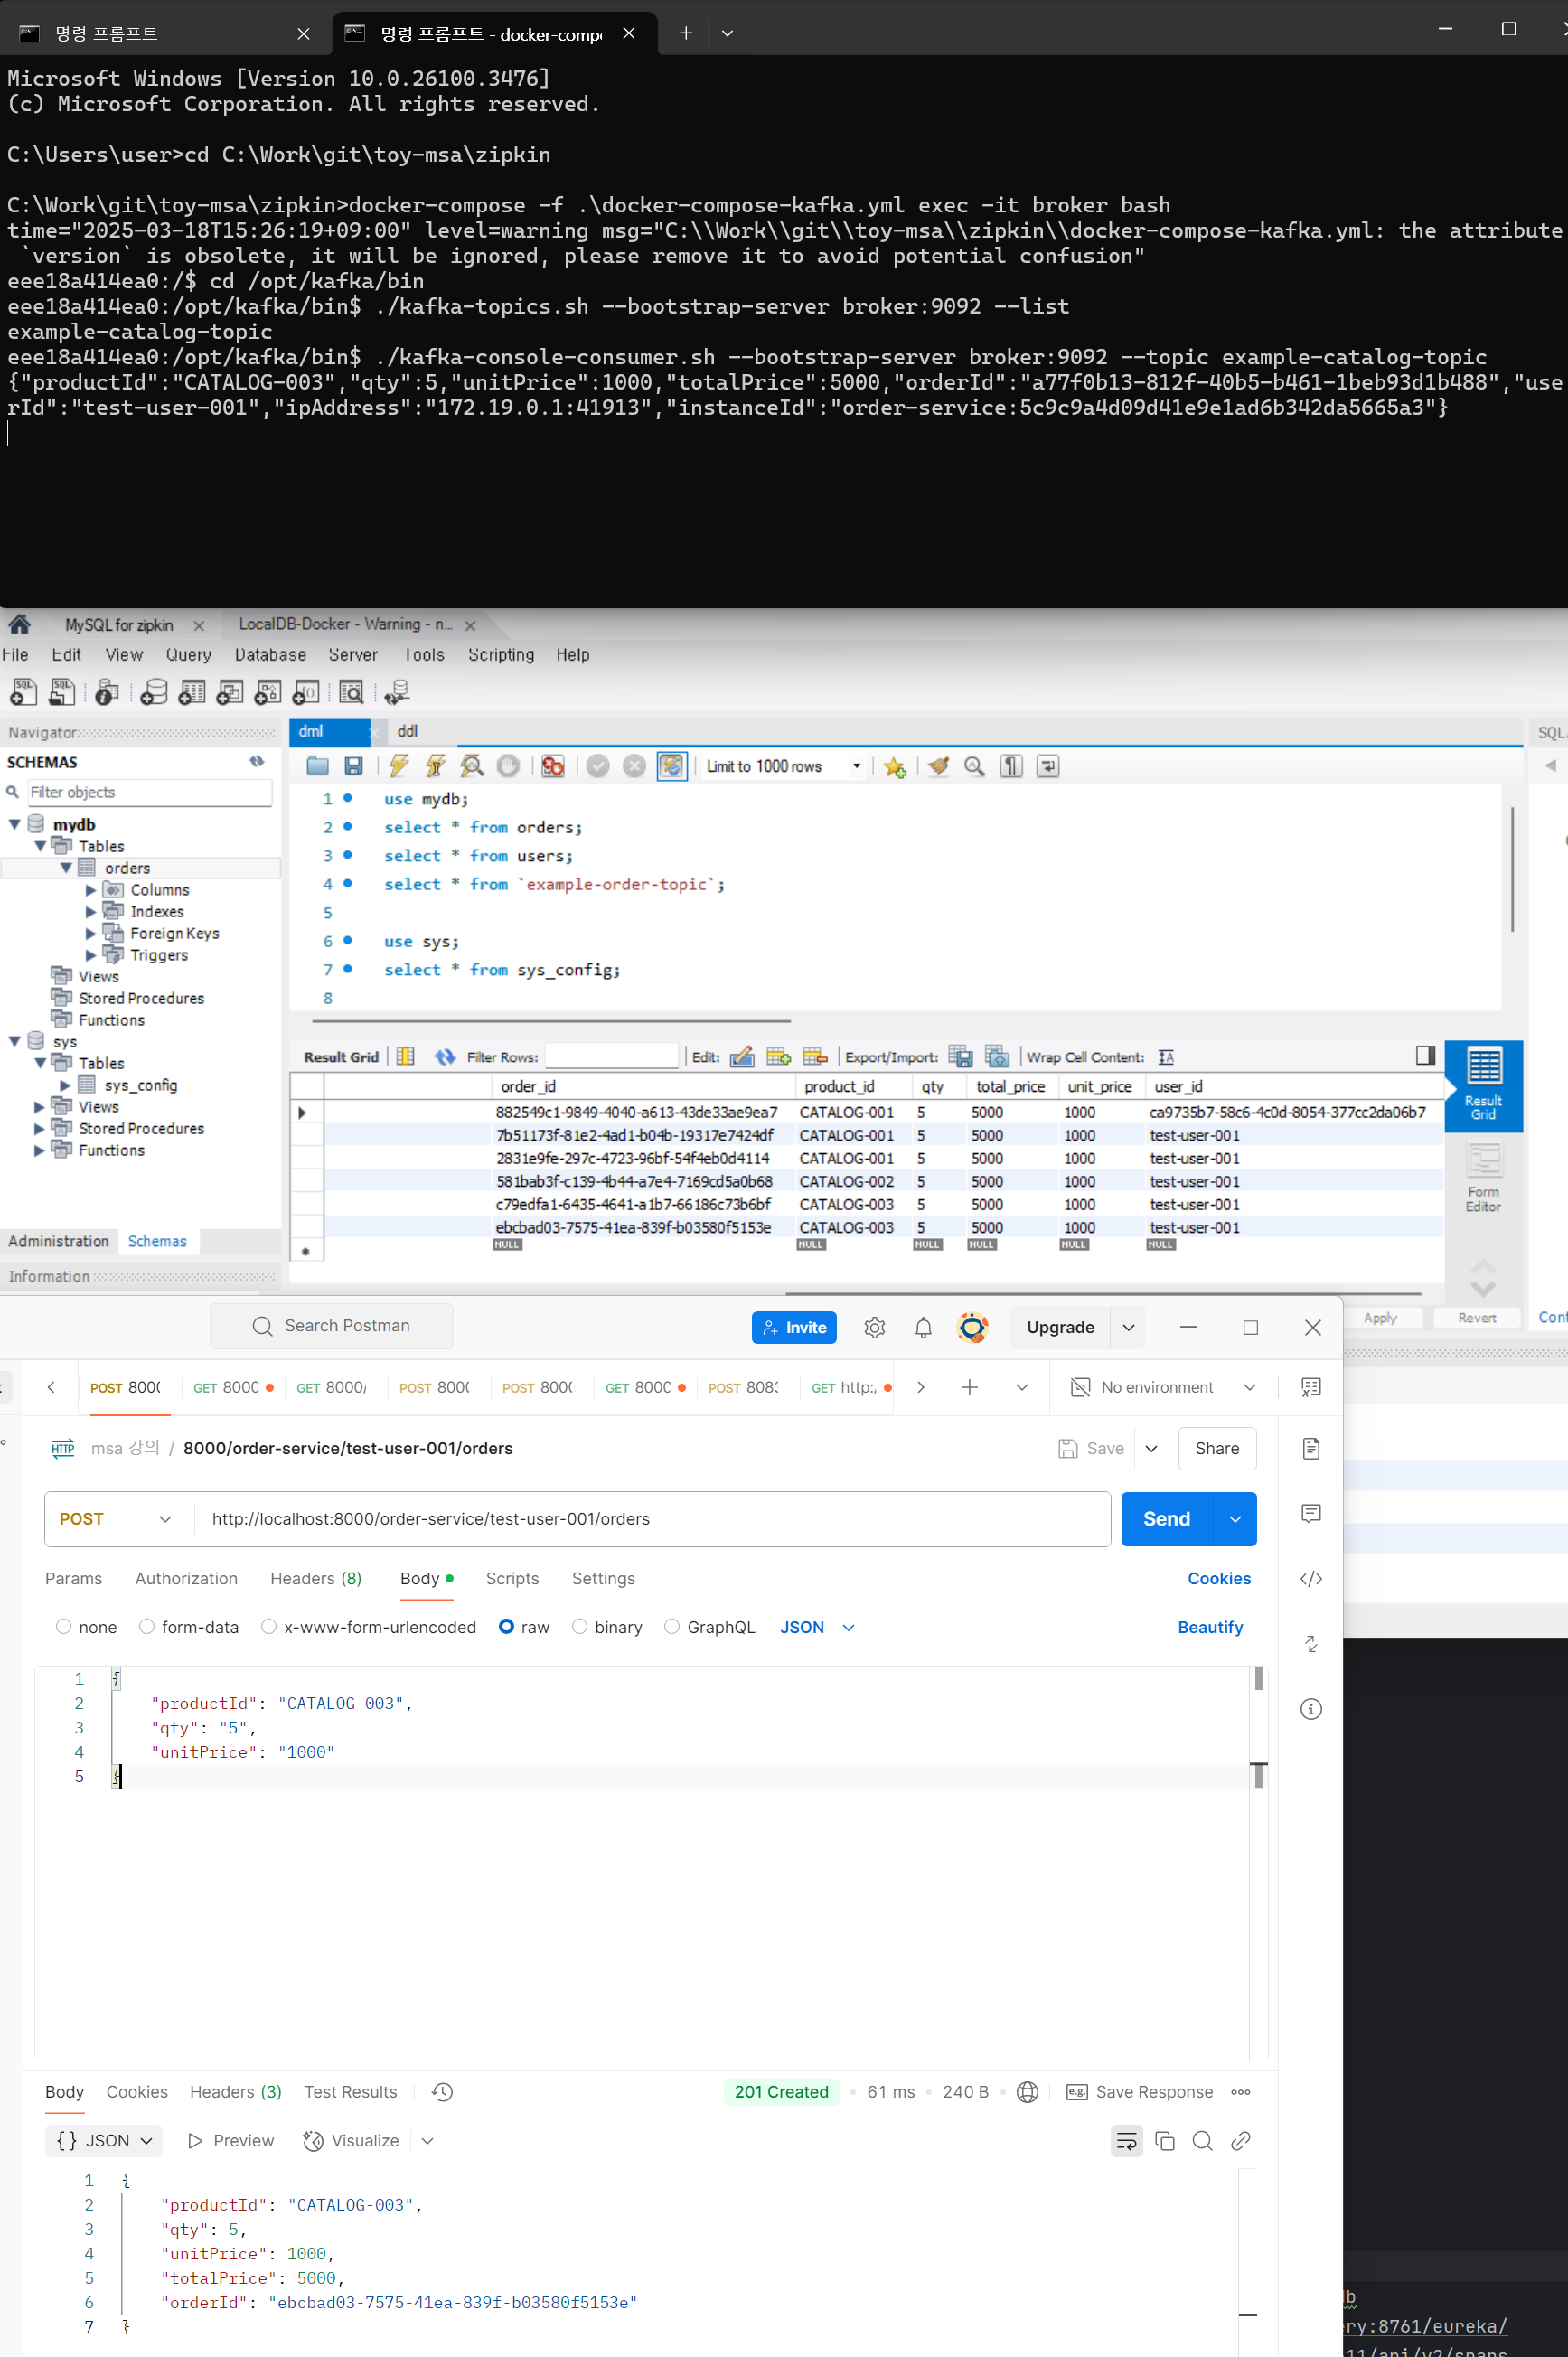Open the request info icon in Postman sidebar
The height and width of the screenshot is (2357, 1568).
point(1310,1708)
